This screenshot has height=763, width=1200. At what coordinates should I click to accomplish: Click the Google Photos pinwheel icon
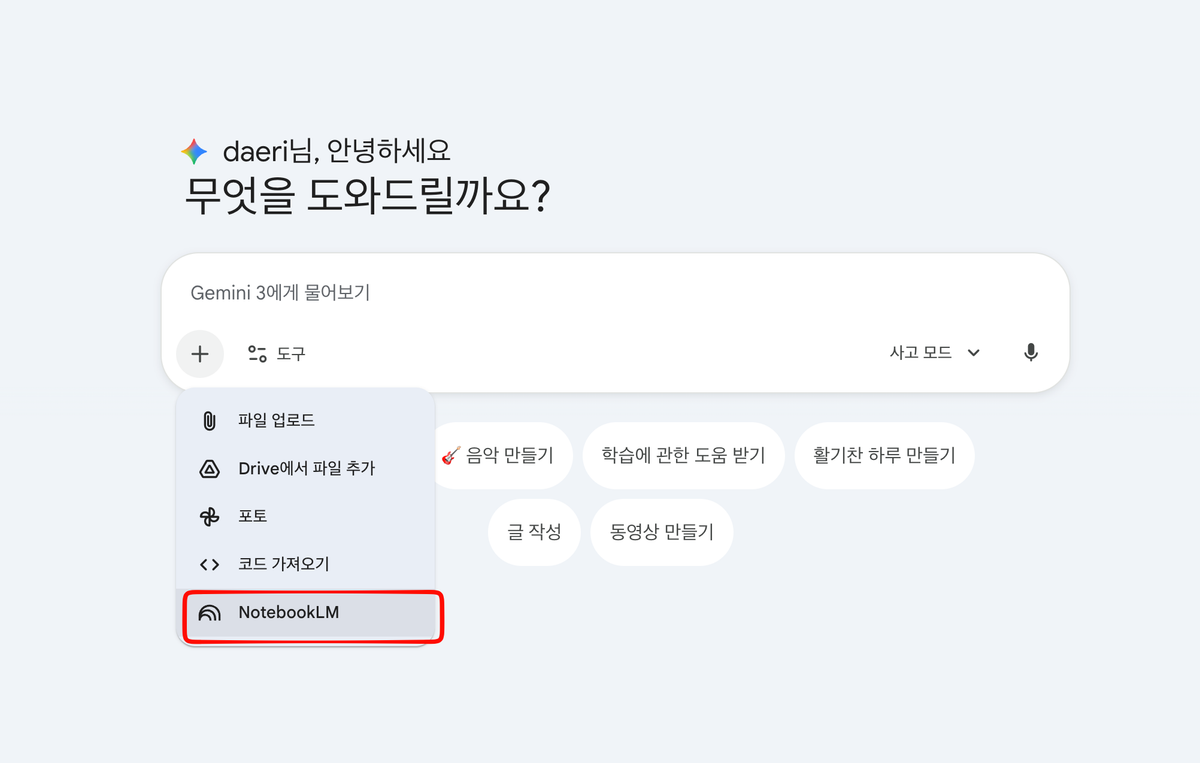tap(210, 516)
